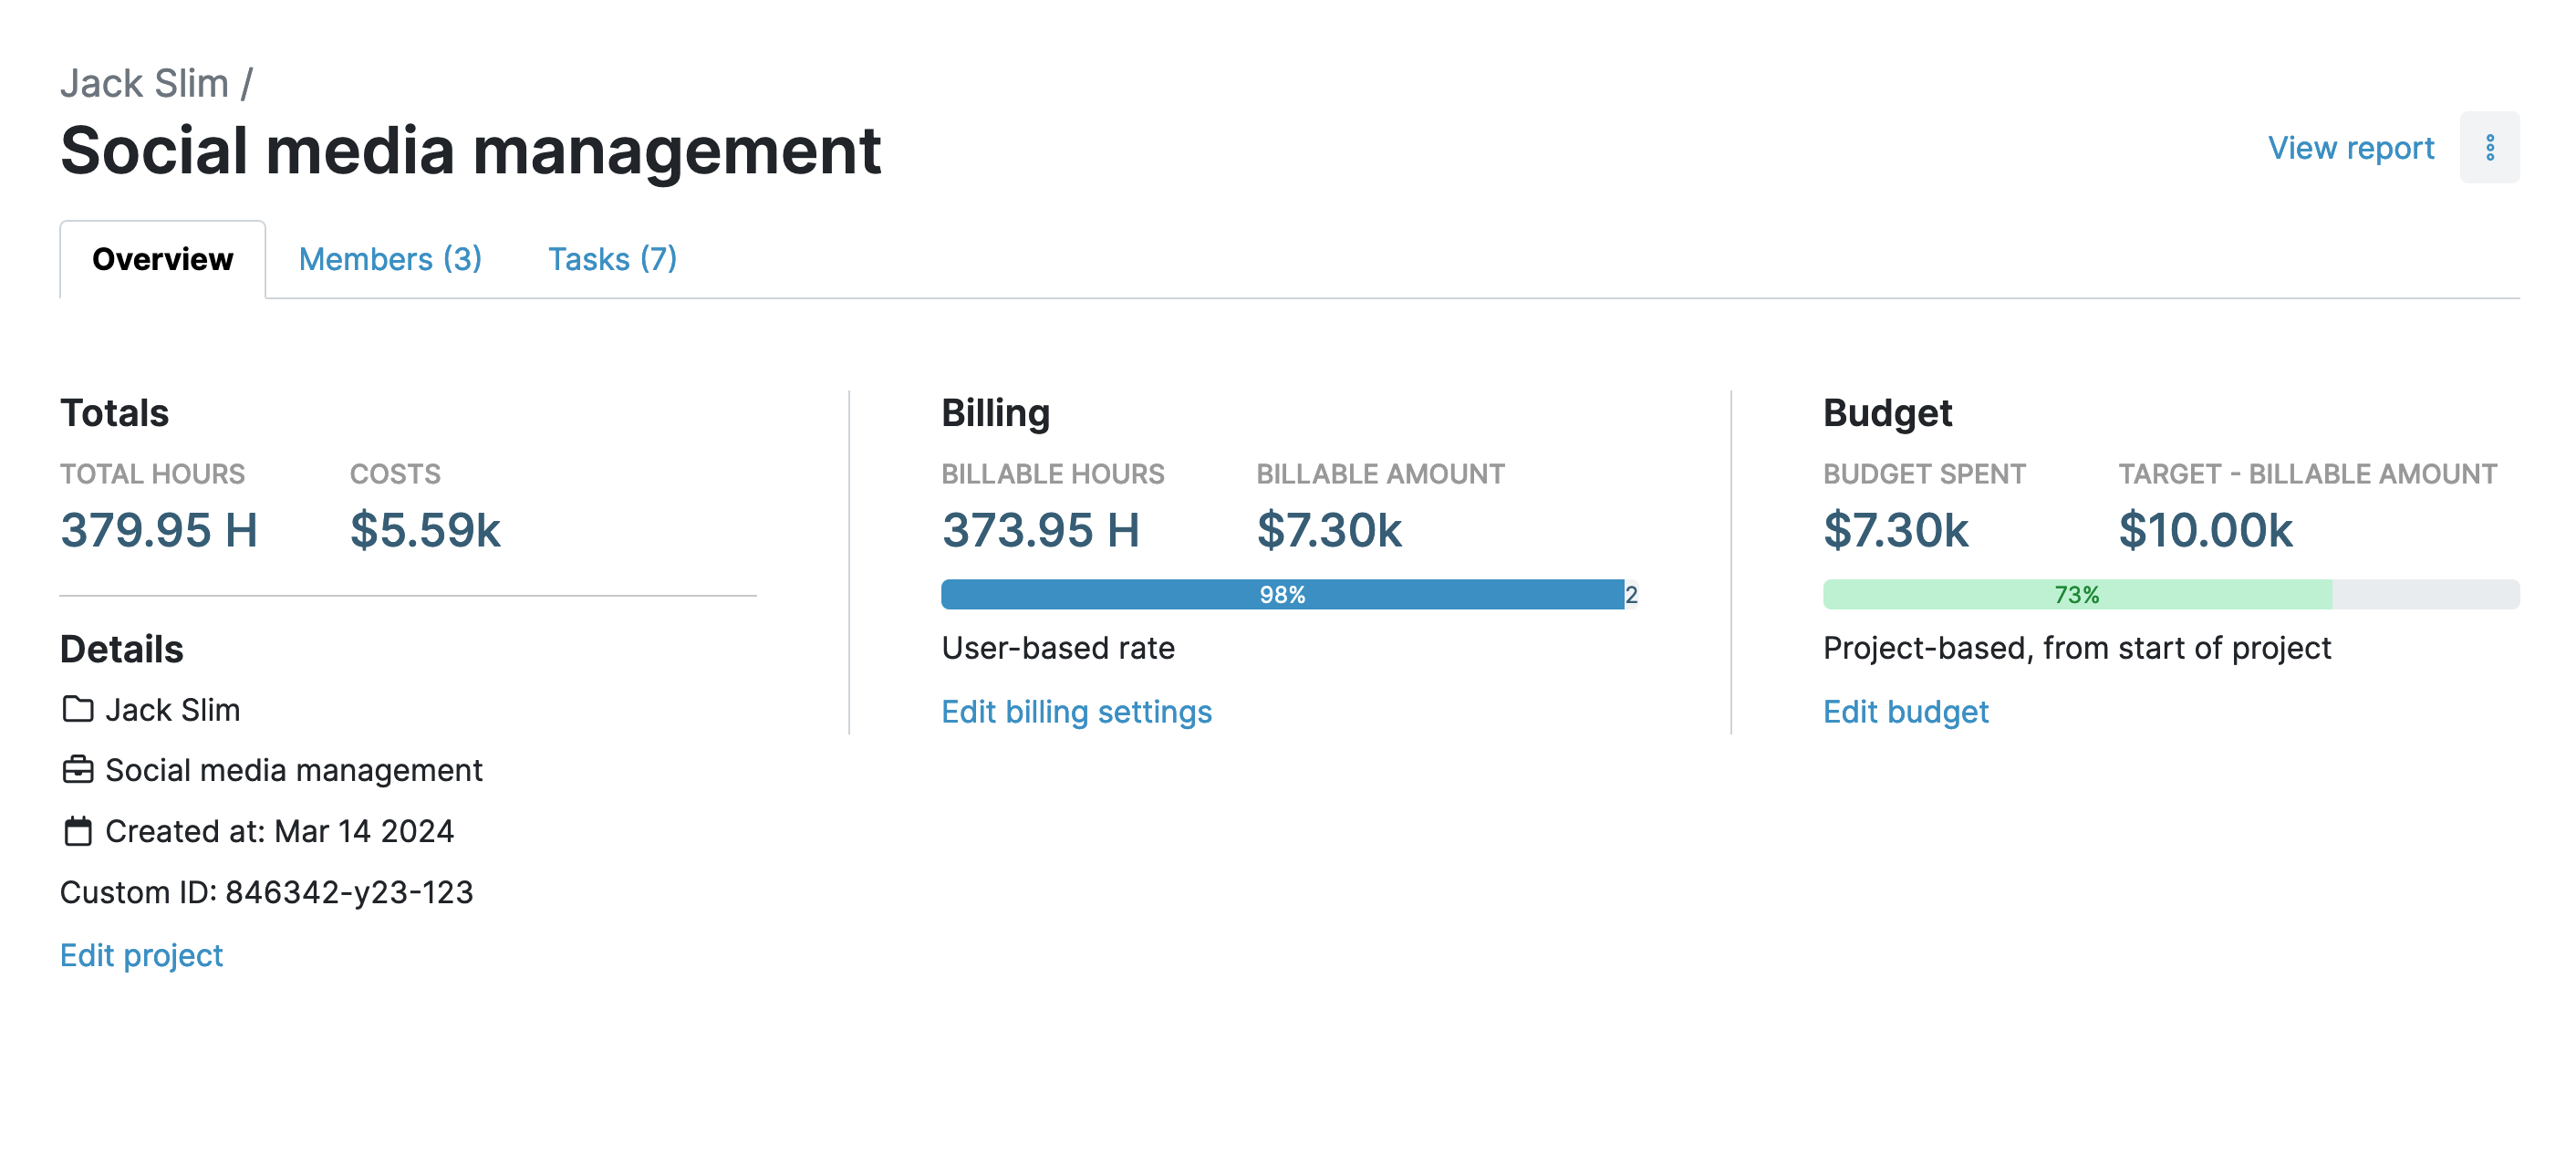Click the calendar icon beside Created at
Image resolution: width=2576 pixels, height=1166 pixels.
click(x=77, y=831)
